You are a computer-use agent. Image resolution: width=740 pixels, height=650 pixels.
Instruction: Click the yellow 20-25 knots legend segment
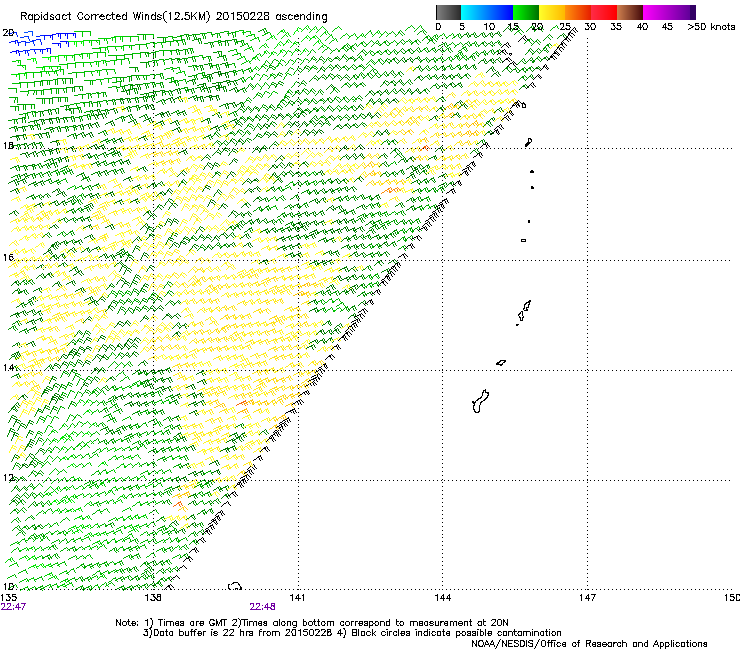point(552,12)
